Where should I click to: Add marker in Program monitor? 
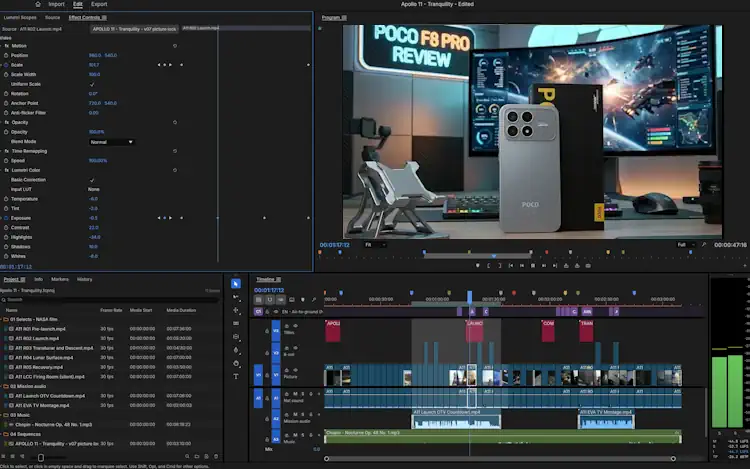477,266
